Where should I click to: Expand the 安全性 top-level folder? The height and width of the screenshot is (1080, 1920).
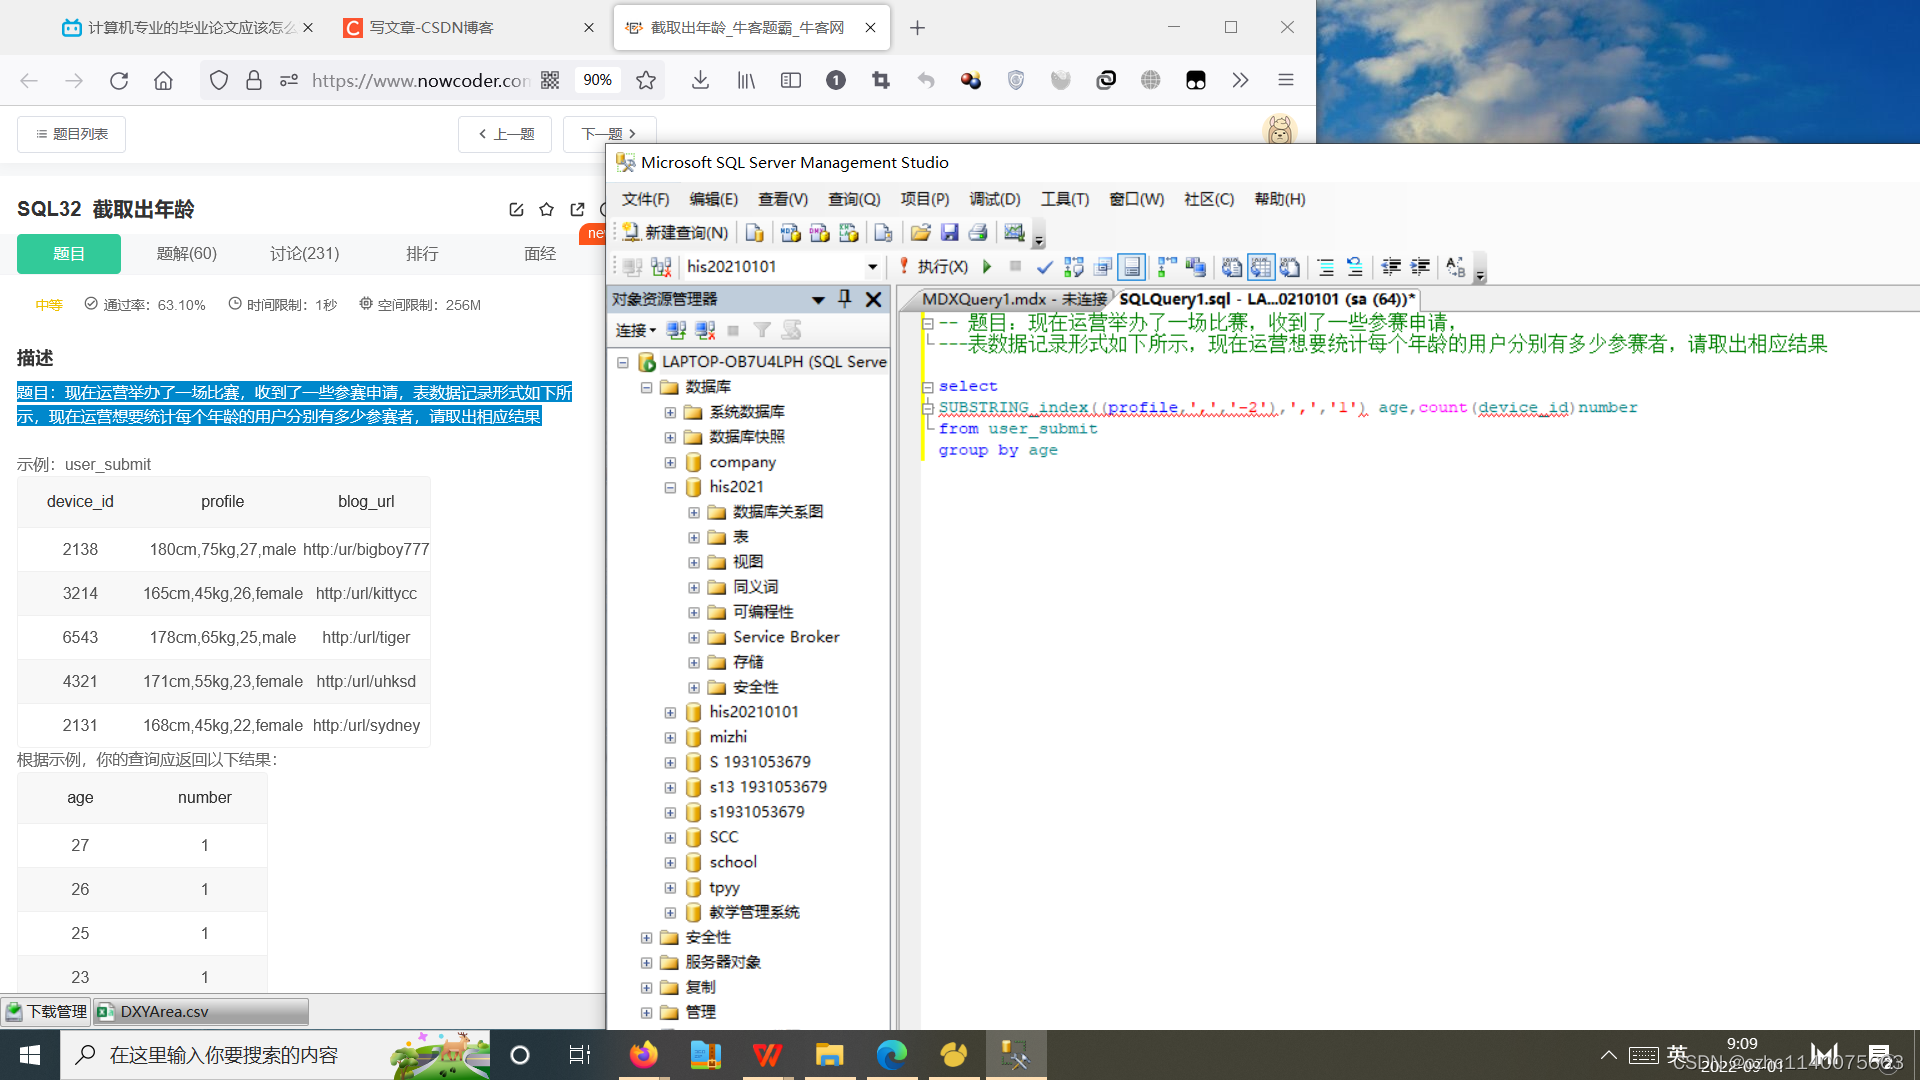646,938
